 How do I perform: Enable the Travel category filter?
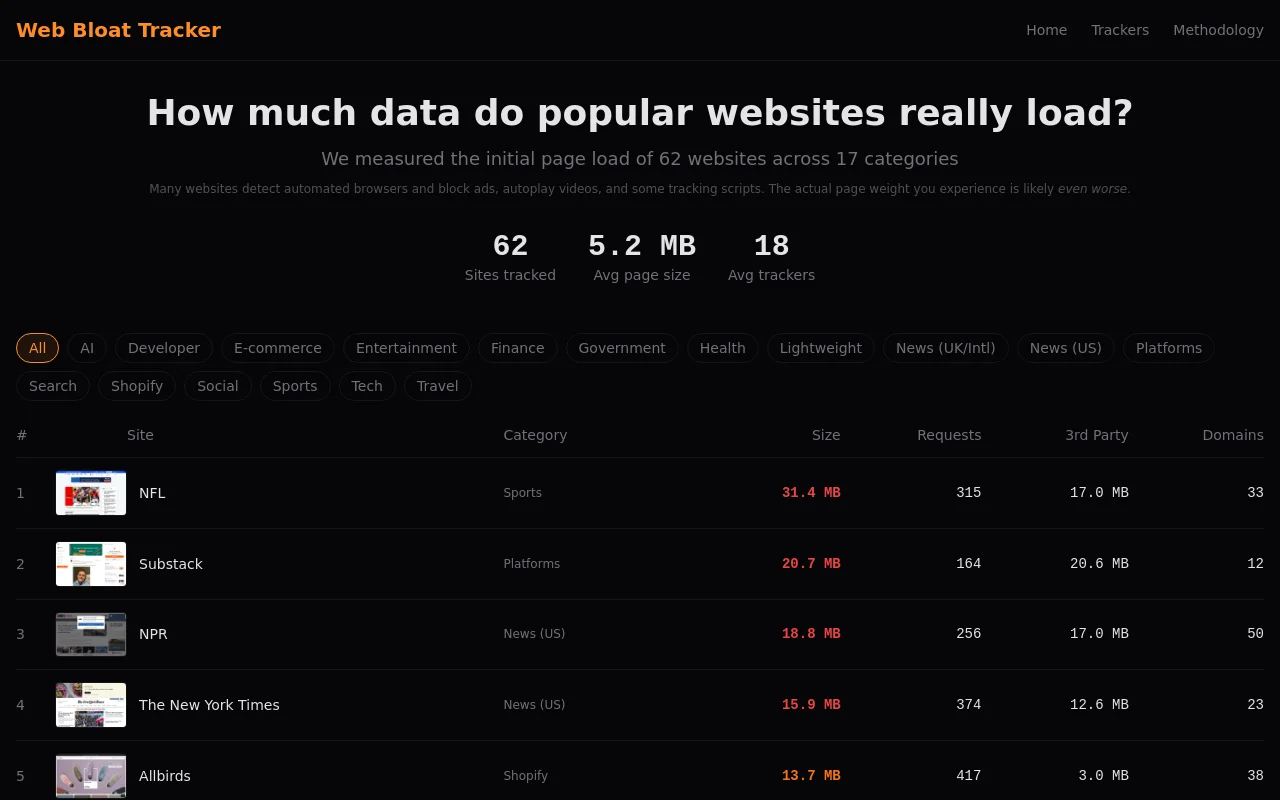[x=437, y=386]
